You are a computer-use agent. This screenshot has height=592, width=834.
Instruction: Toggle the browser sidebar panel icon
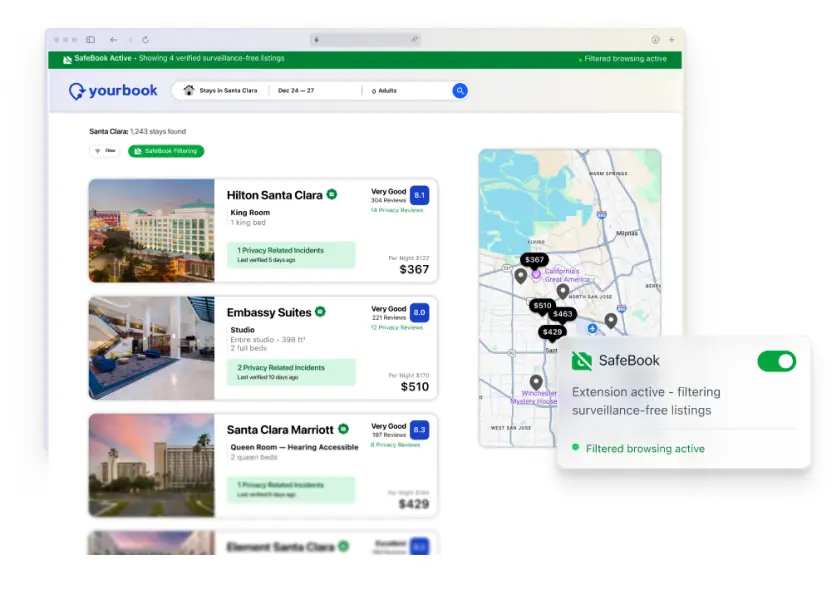coord(90,39)
